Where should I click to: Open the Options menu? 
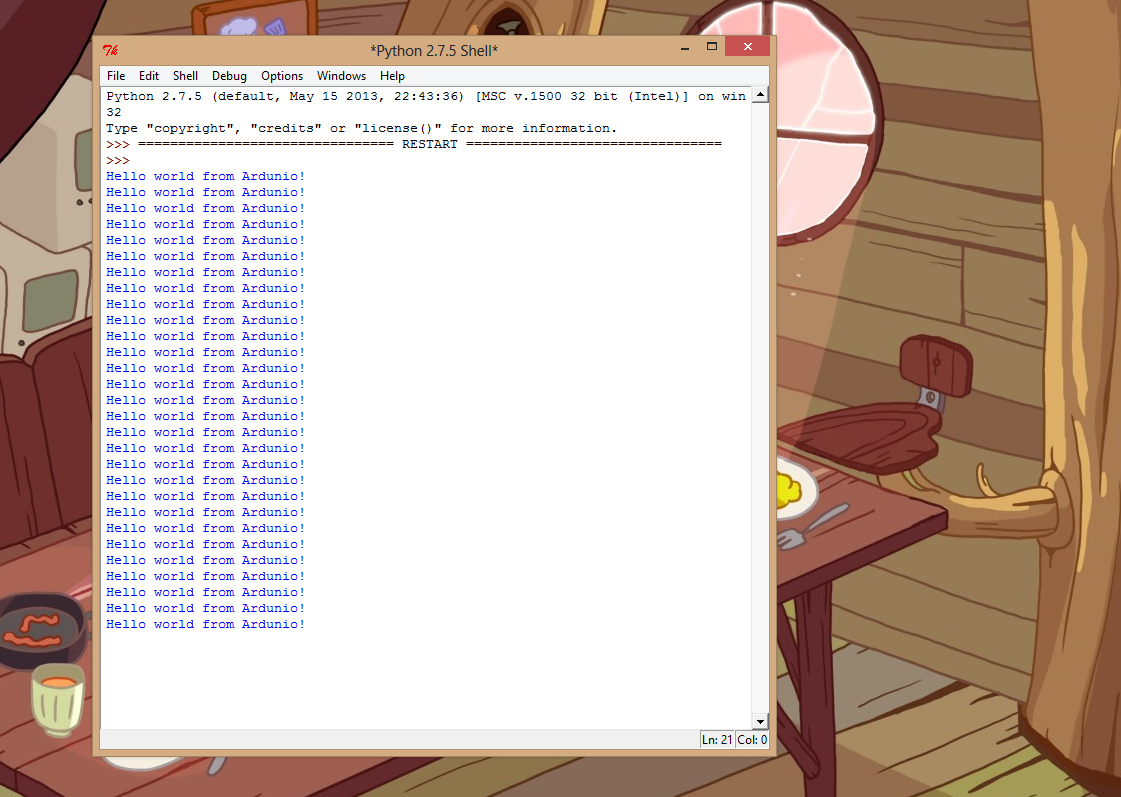click(282, 75)
